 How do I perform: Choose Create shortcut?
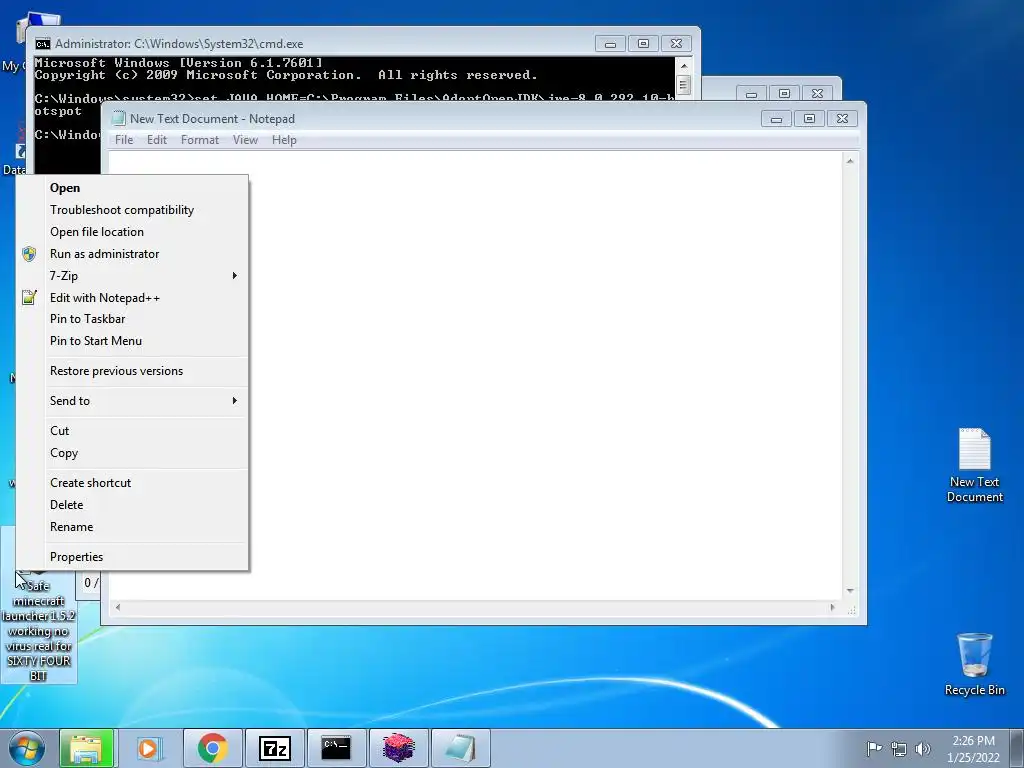(x=132, y=483)
